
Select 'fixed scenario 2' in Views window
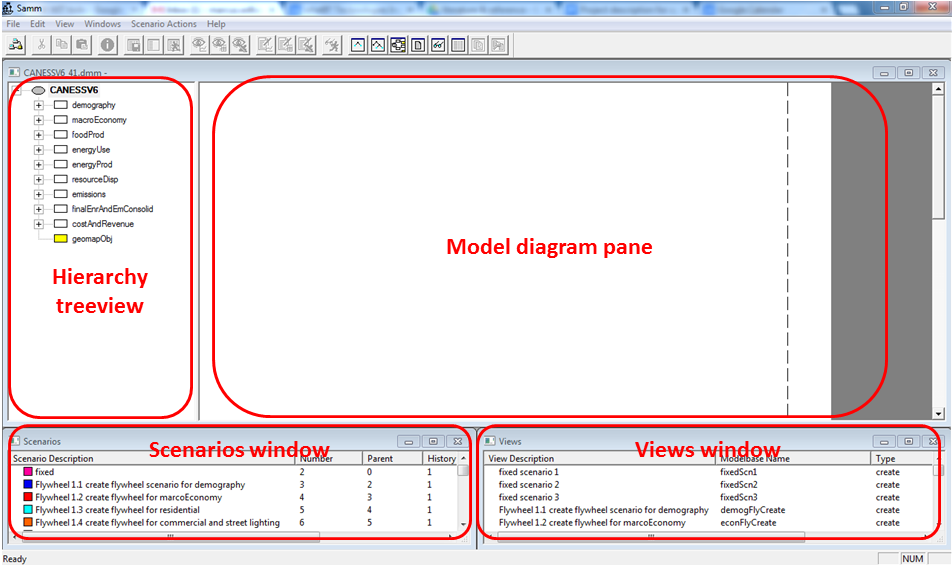pos(529,485)
